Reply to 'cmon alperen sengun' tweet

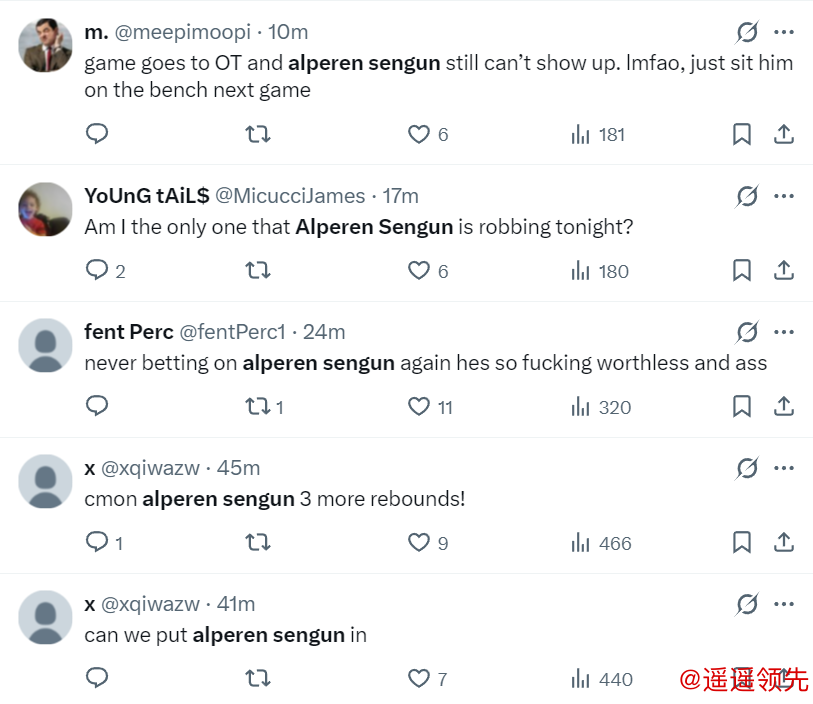tap(97, 543)
